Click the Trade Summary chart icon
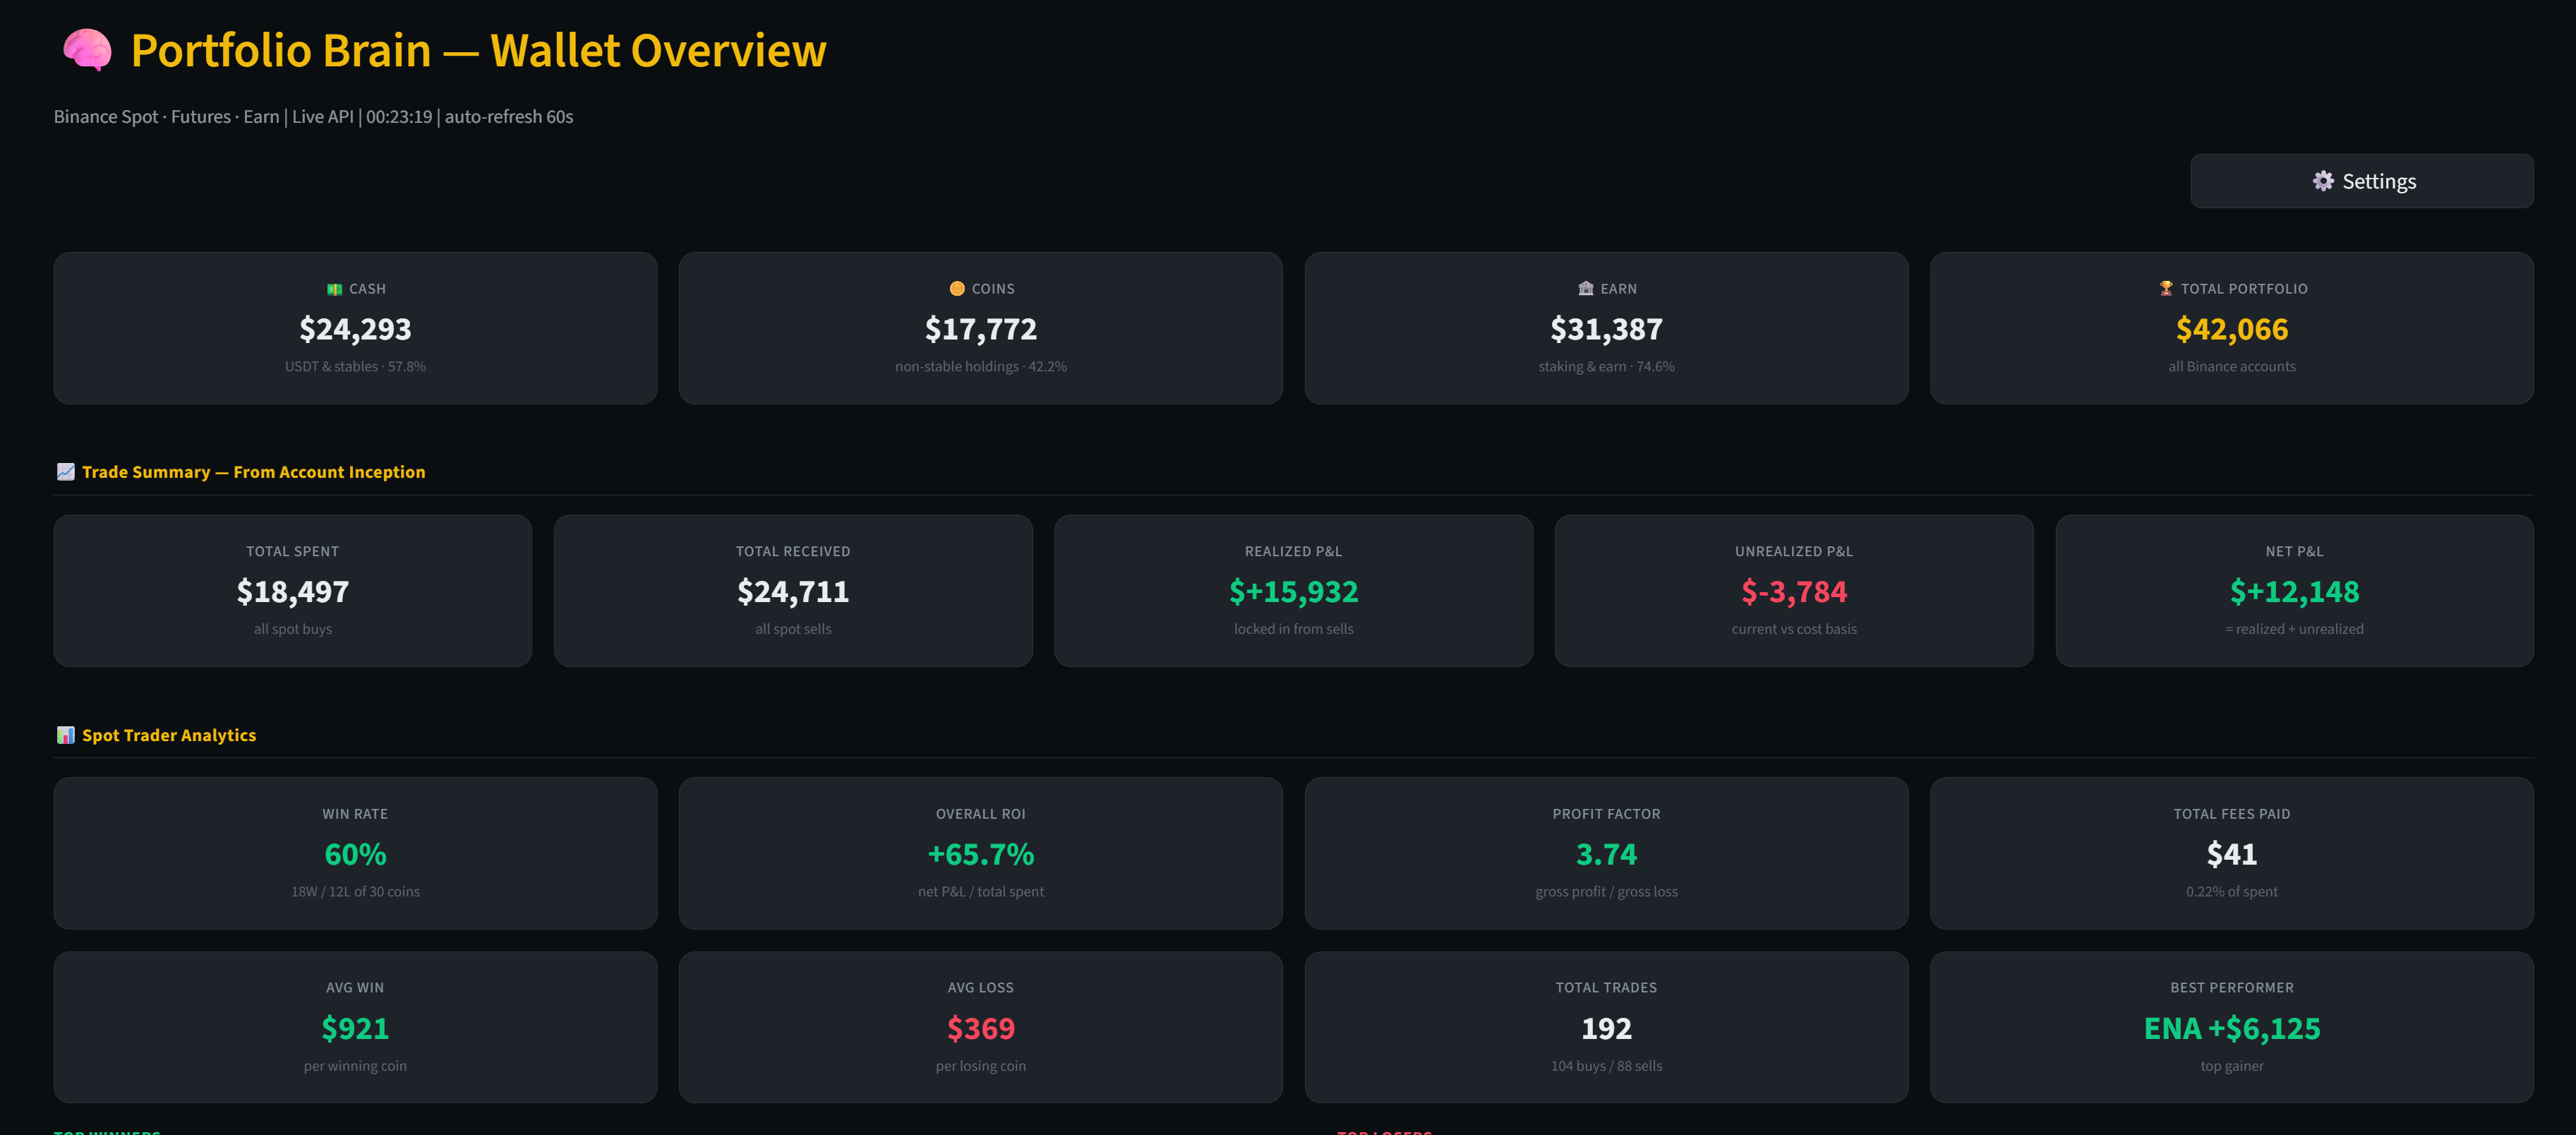This screenshot has width=2576, height=1135. click(66, 472)
